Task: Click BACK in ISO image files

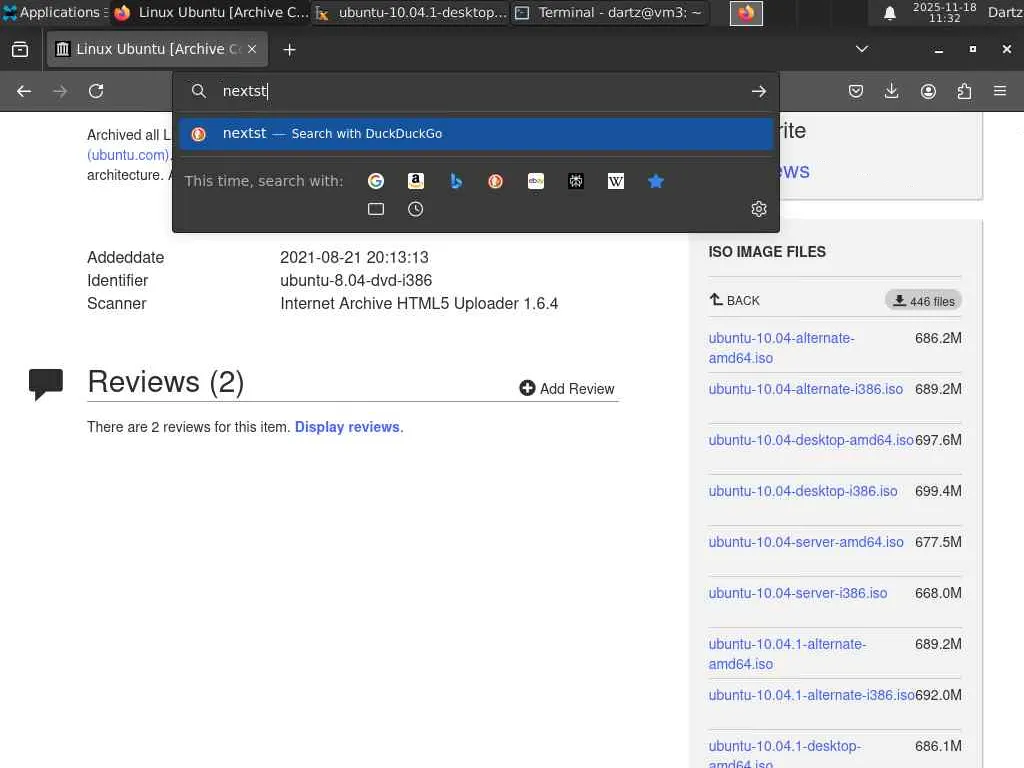Action: point(735,300)
